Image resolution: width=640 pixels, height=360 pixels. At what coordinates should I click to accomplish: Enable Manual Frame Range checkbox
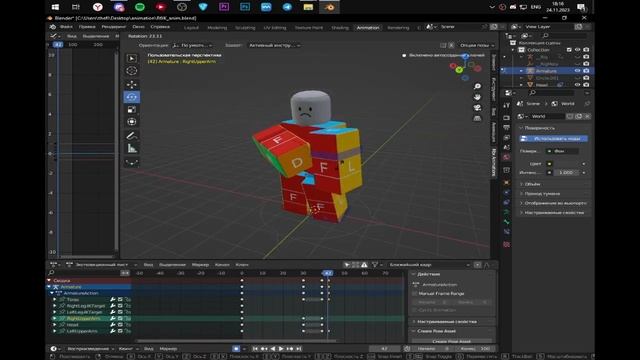415,293
